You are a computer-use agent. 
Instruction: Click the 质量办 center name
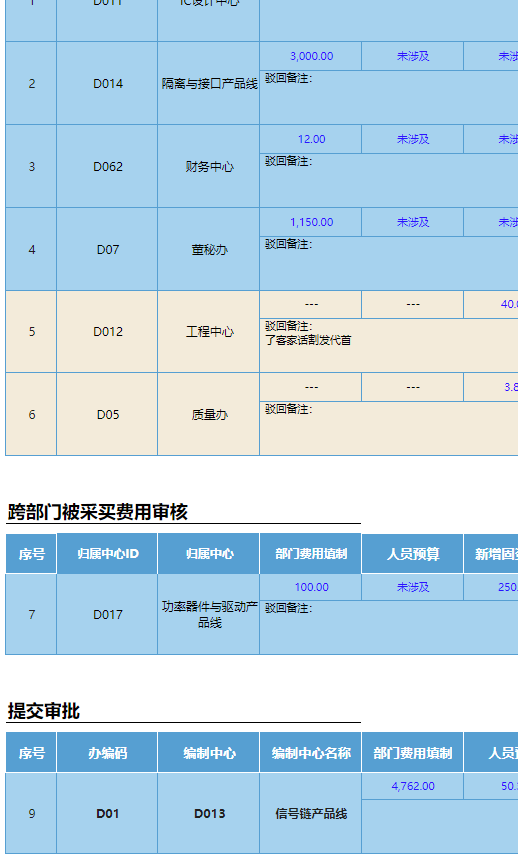point(209,415)
